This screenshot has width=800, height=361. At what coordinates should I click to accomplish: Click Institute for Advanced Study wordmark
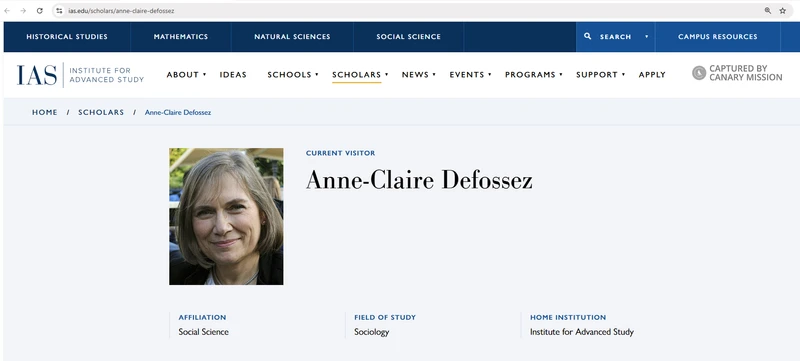(107, 75)
